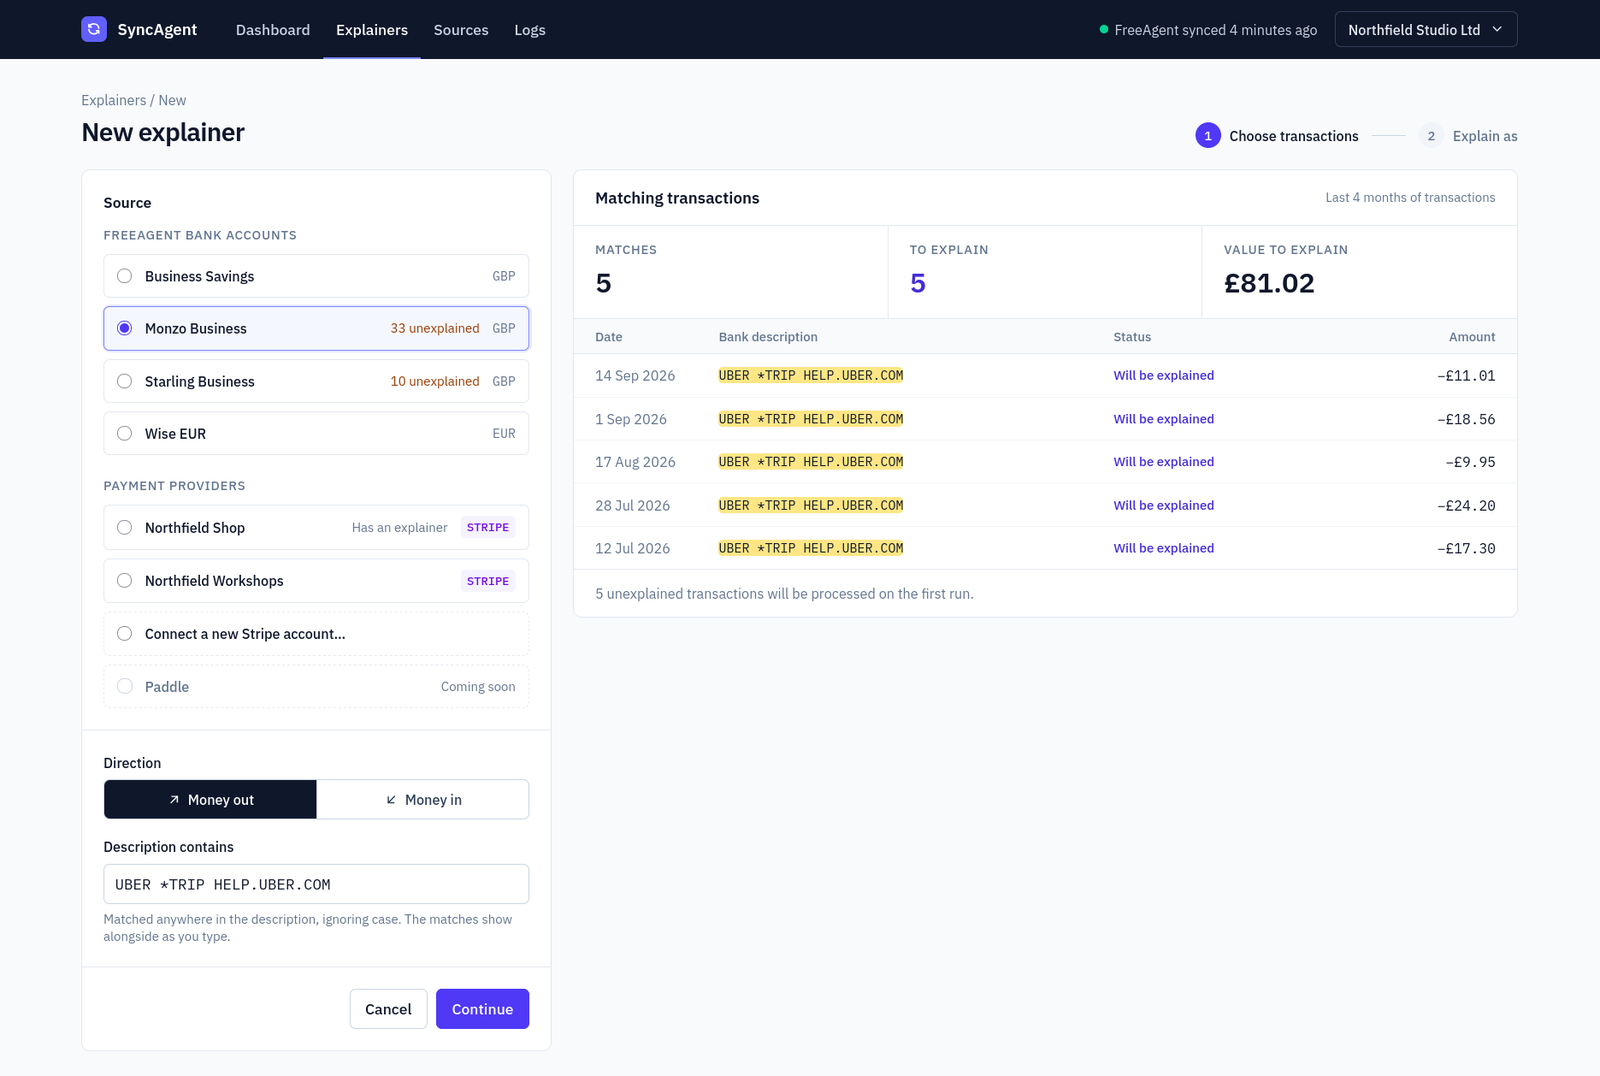Click the Coming soon label beside Paddle
This screenshot has height=1076, width=1600.
(x=478, y=686)
